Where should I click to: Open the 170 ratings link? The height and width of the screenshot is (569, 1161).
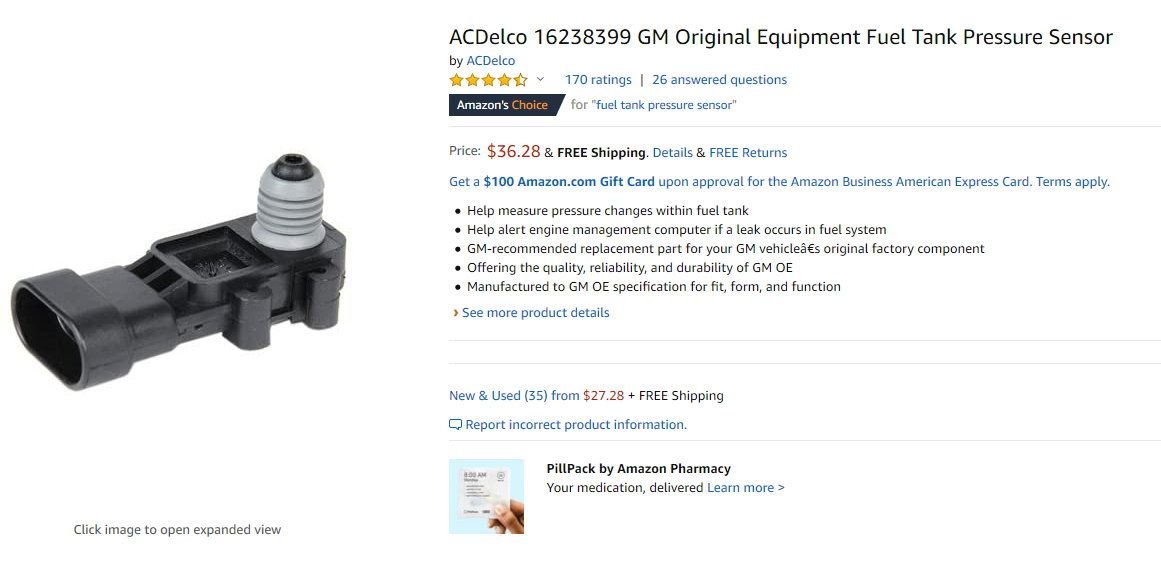[x=598, y=80]
